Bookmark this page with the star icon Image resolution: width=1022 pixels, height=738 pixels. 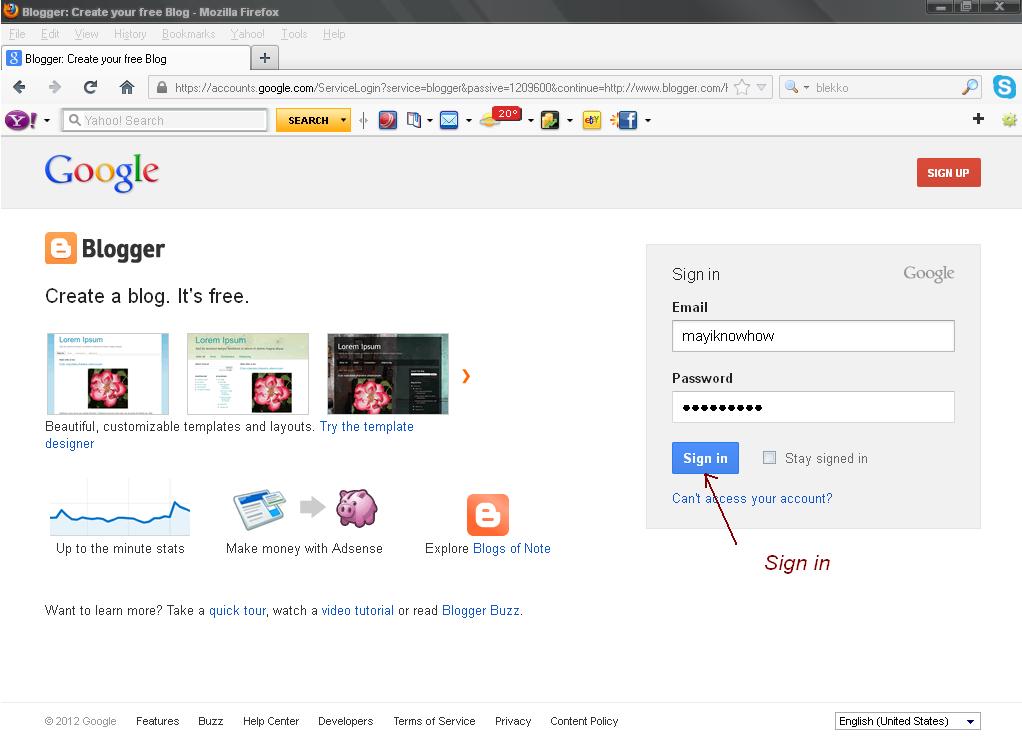(x=742, y=87)
